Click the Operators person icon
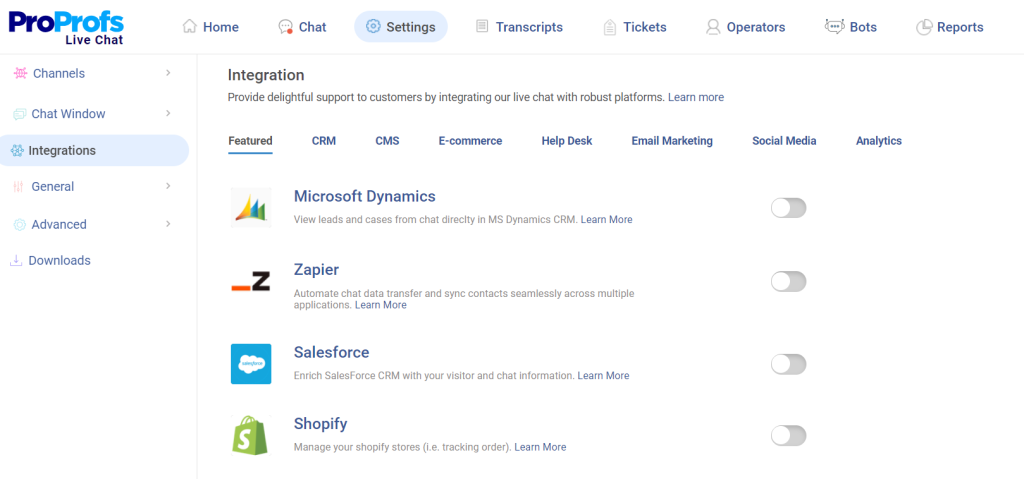 (x=712, y=27)
